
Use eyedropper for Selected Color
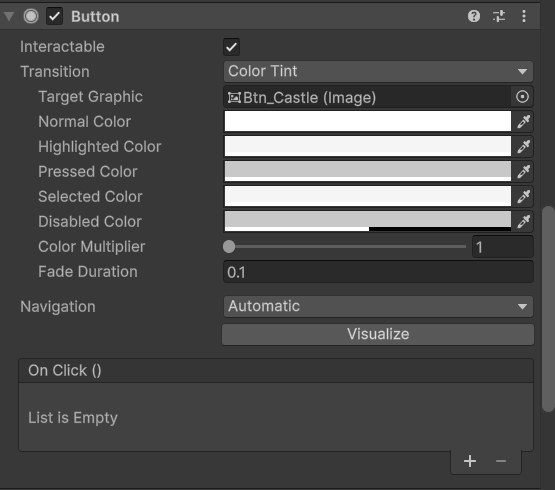(523, 196)
